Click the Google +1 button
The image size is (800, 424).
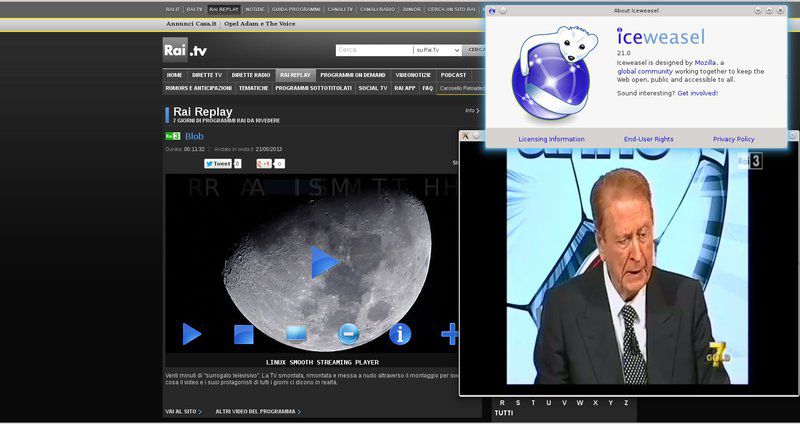(265, 163)
